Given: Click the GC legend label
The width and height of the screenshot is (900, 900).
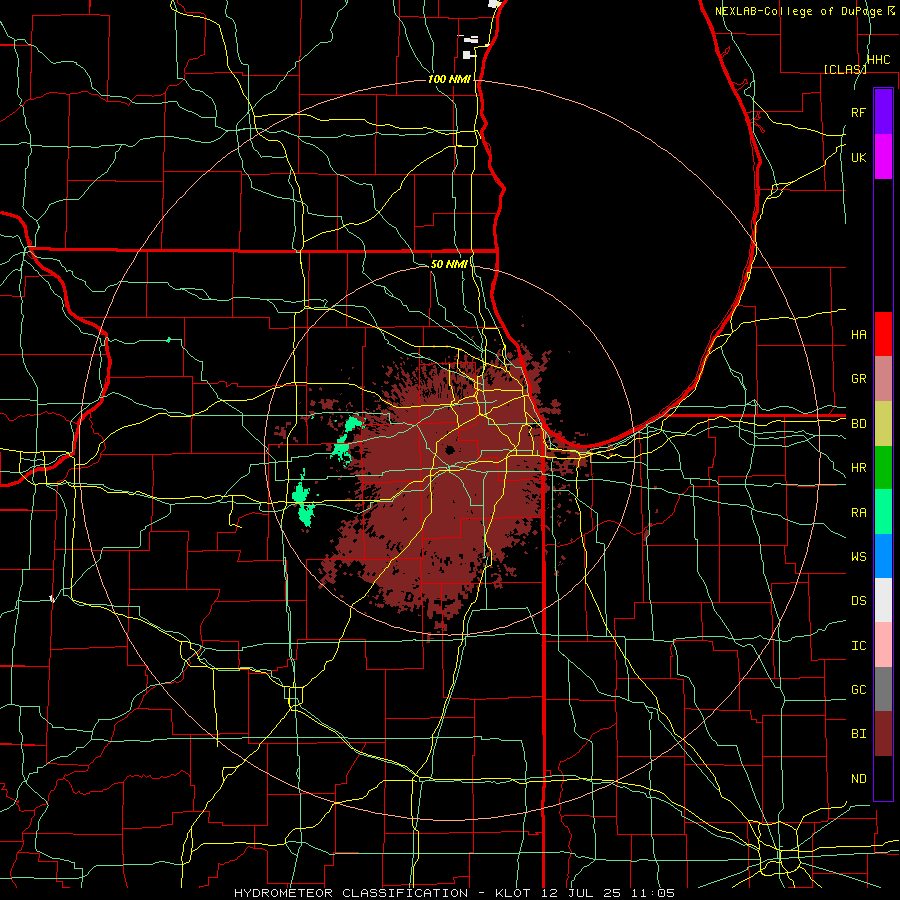Looking at the screenshot, I should 858,690.
